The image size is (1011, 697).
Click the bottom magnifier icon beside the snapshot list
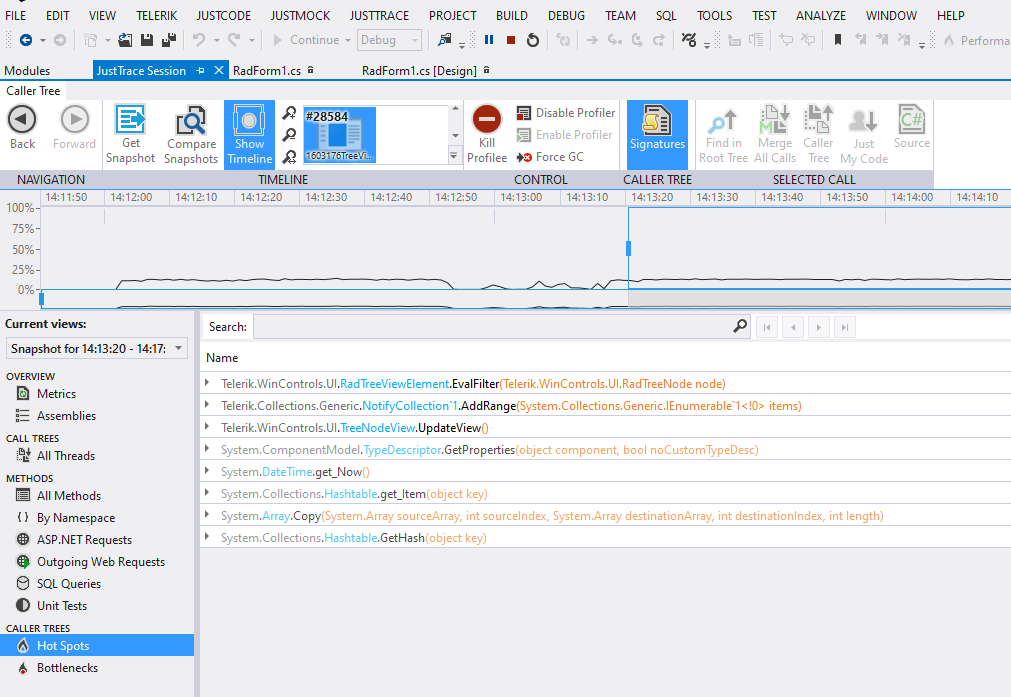(290, 157)
